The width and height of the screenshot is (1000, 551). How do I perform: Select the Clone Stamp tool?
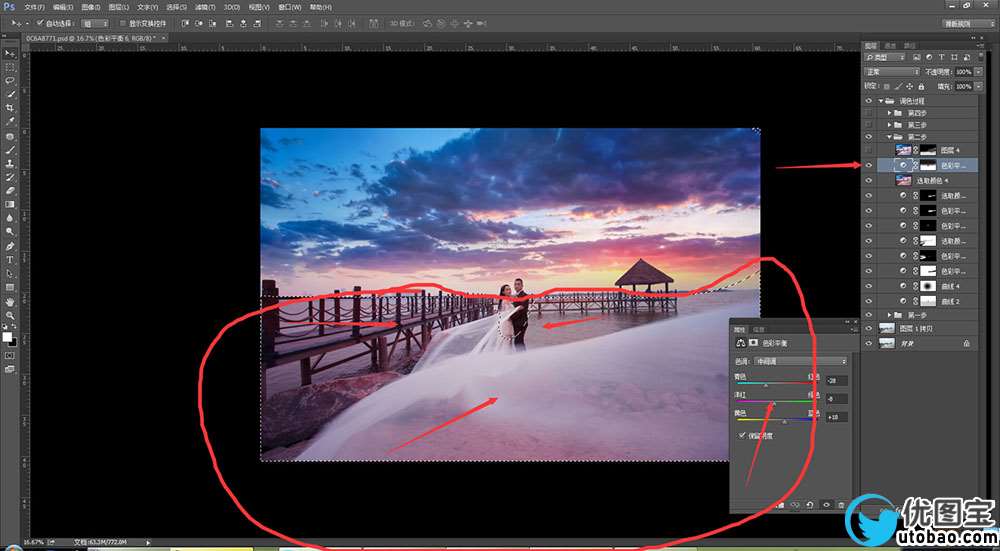point(10,164)
